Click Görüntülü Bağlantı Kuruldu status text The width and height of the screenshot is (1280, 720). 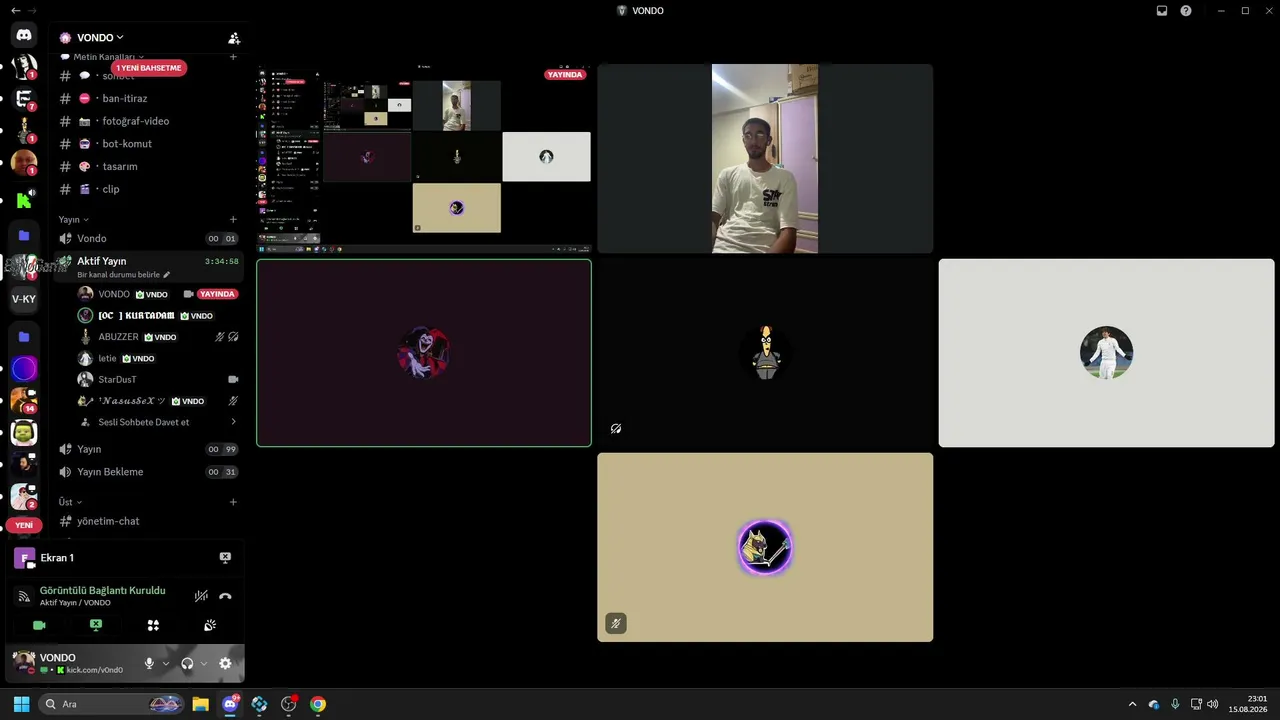[102, 590]
